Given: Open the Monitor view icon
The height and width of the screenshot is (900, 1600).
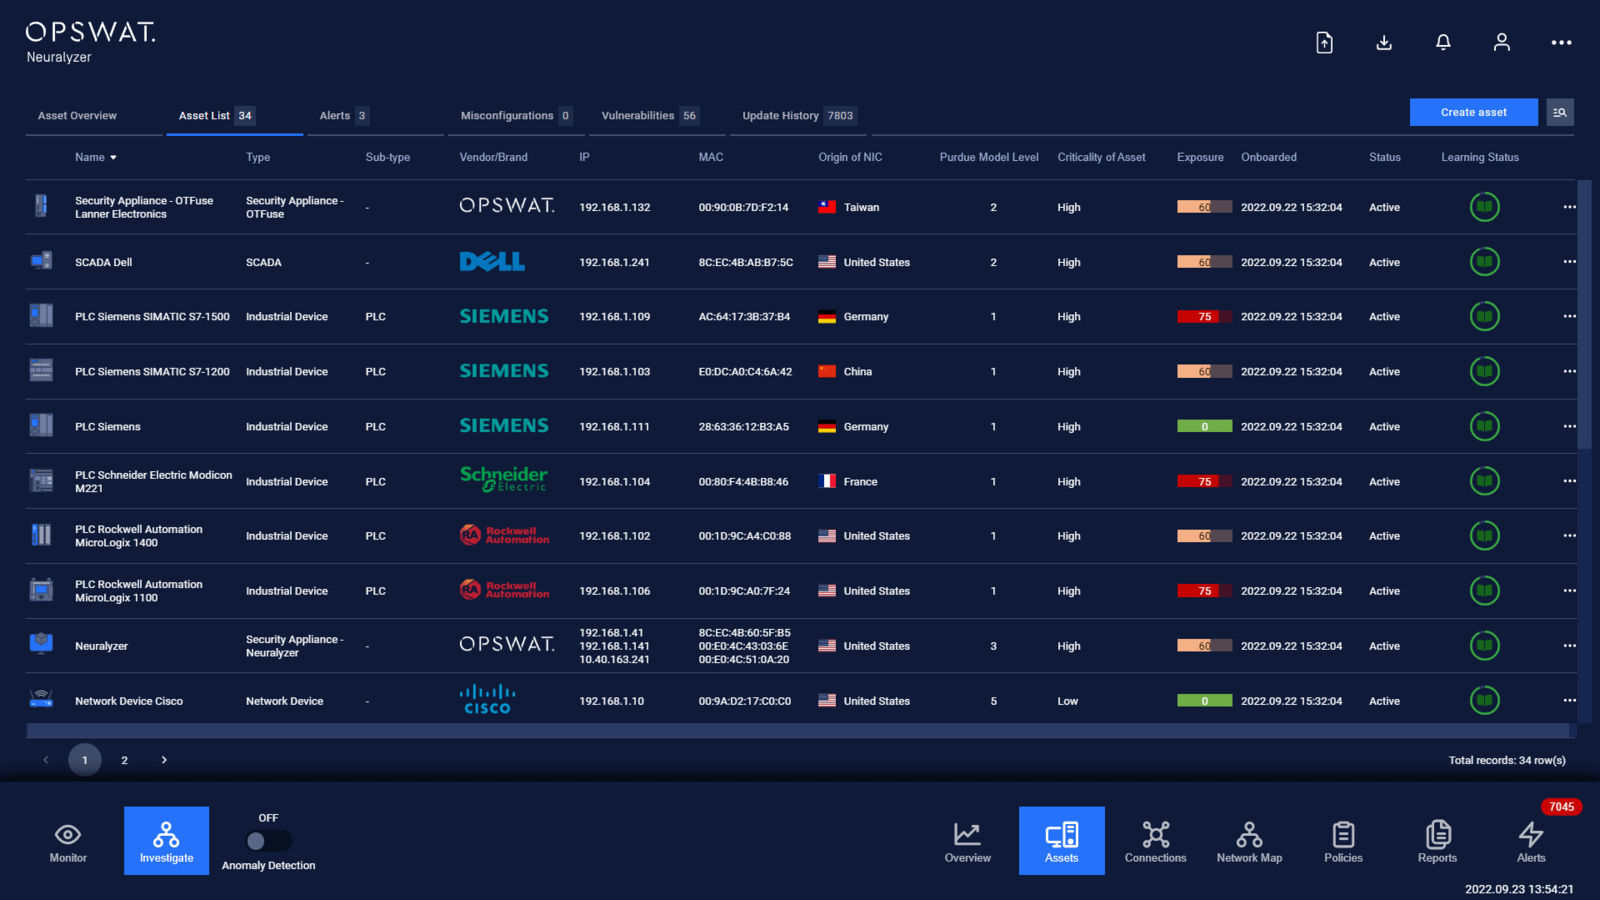Looking at the screenshot, I should pyautogui.click(x=67, y=840).
